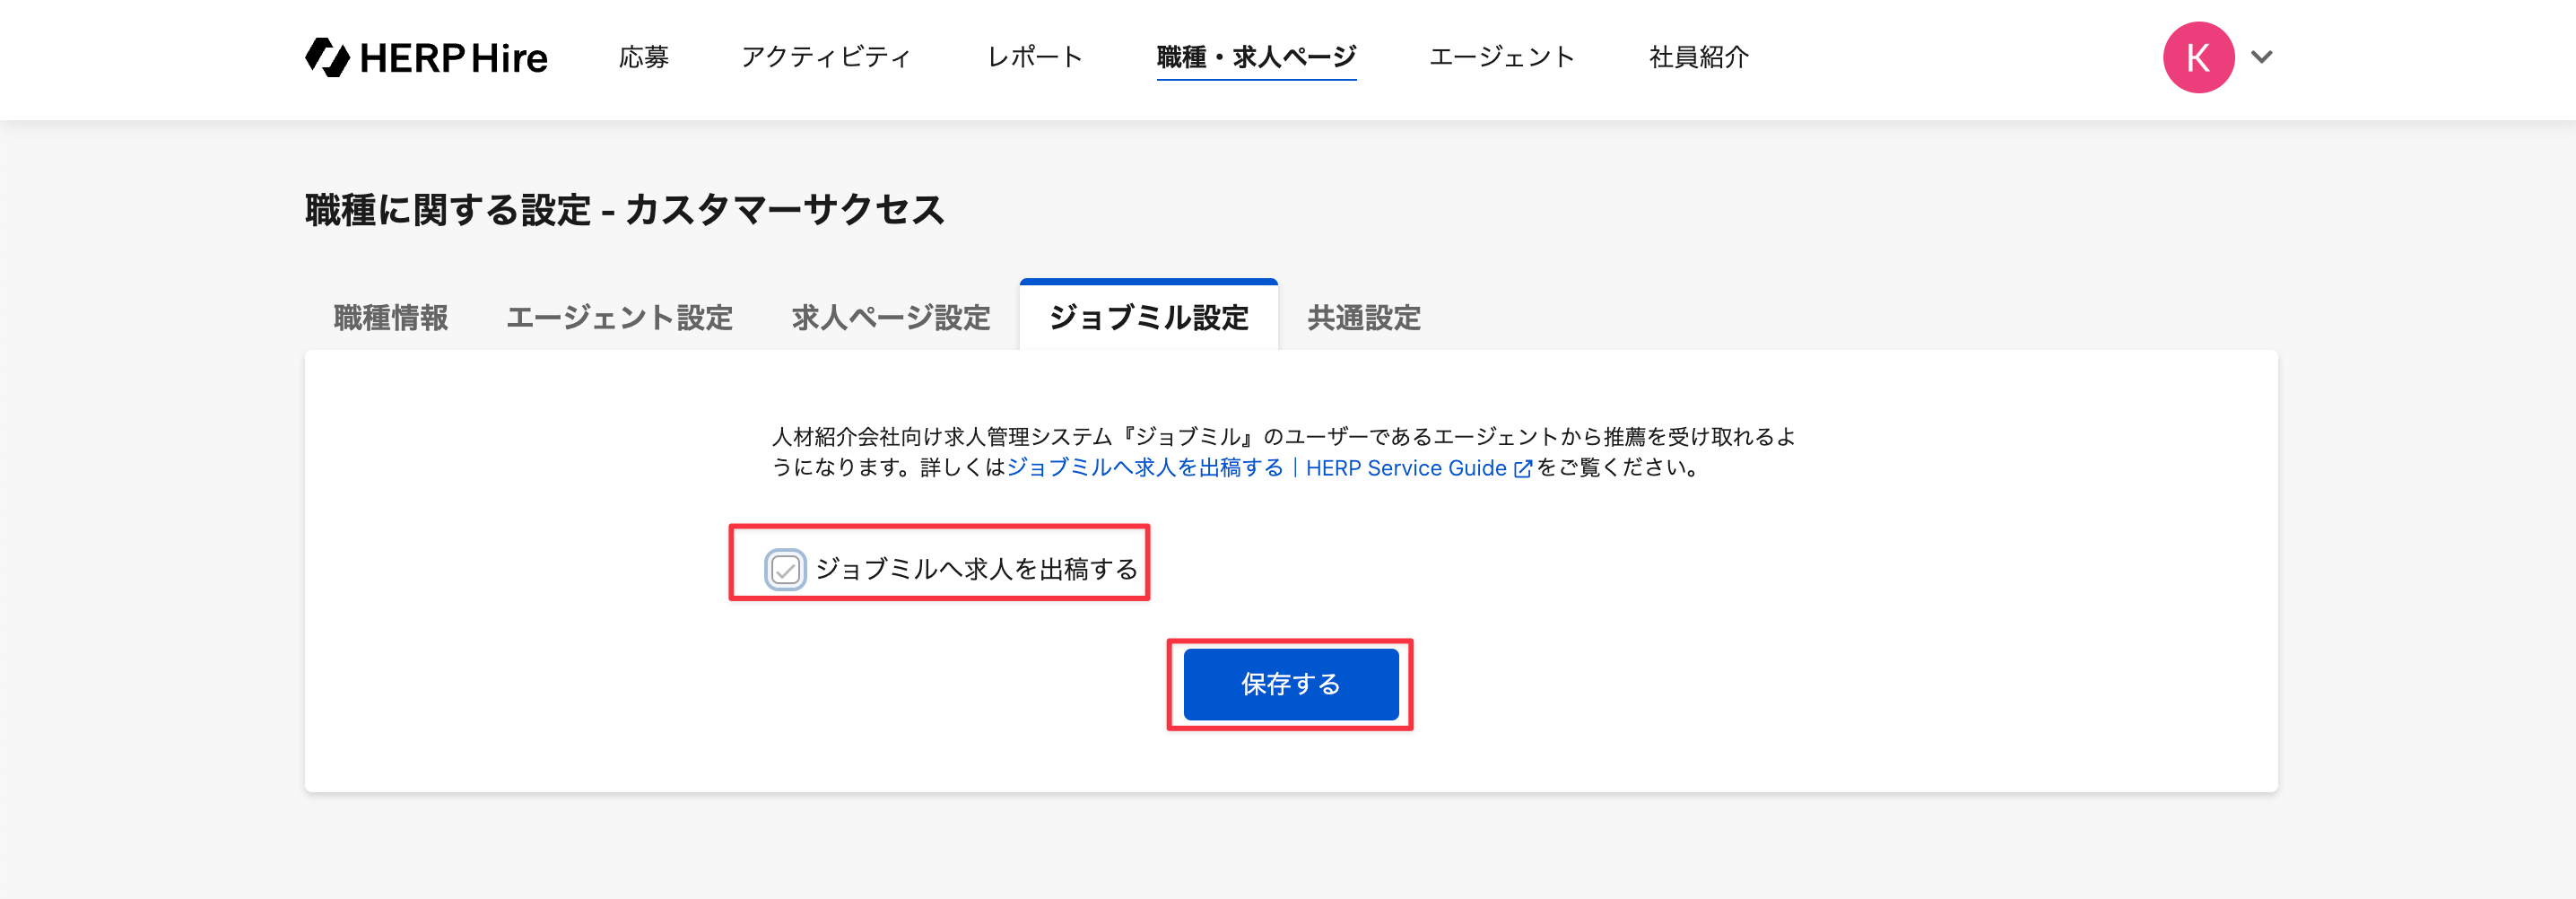Switch to the エージェント設定 tab
The width and height of the screenshot is (2576, 899).
[619, 318]
